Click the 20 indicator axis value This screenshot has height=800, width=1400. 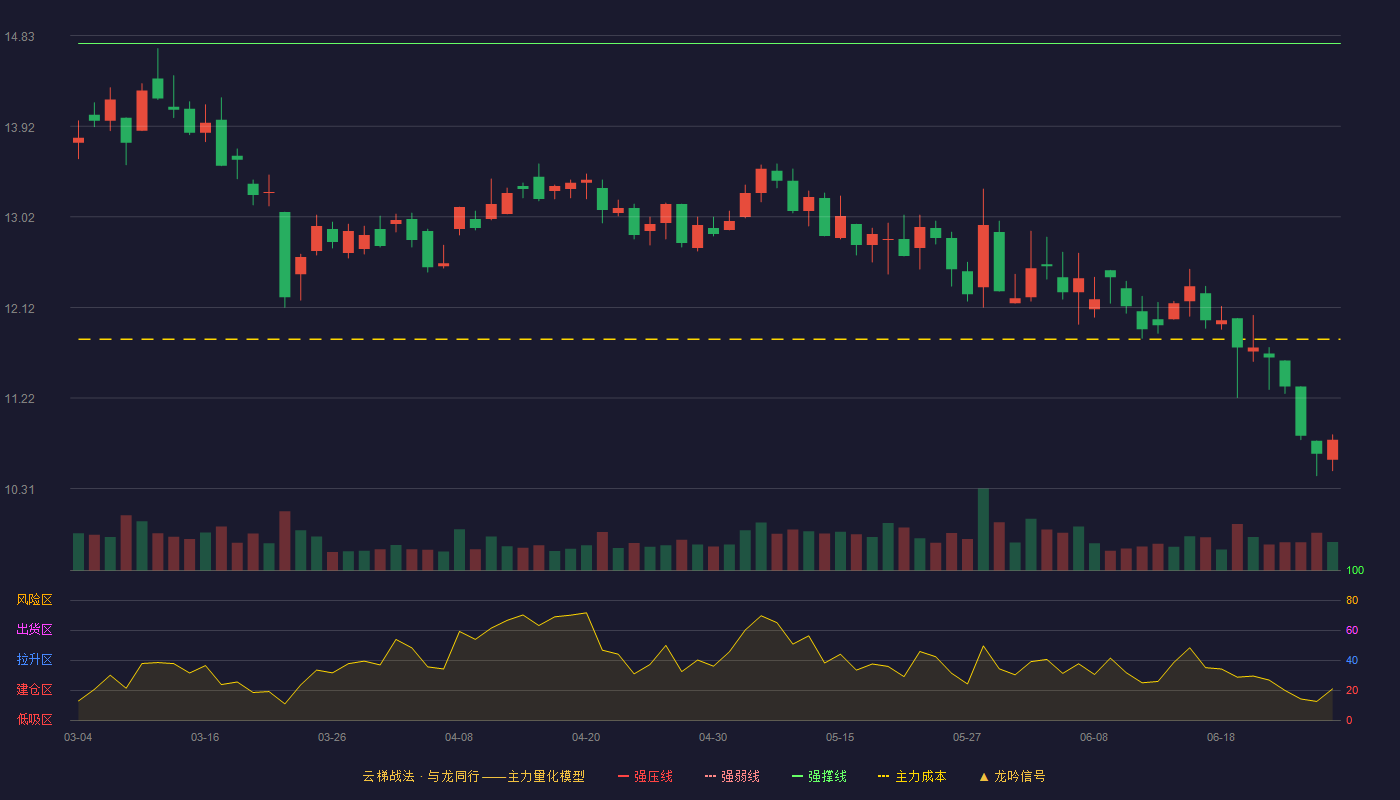[1352, 690]
